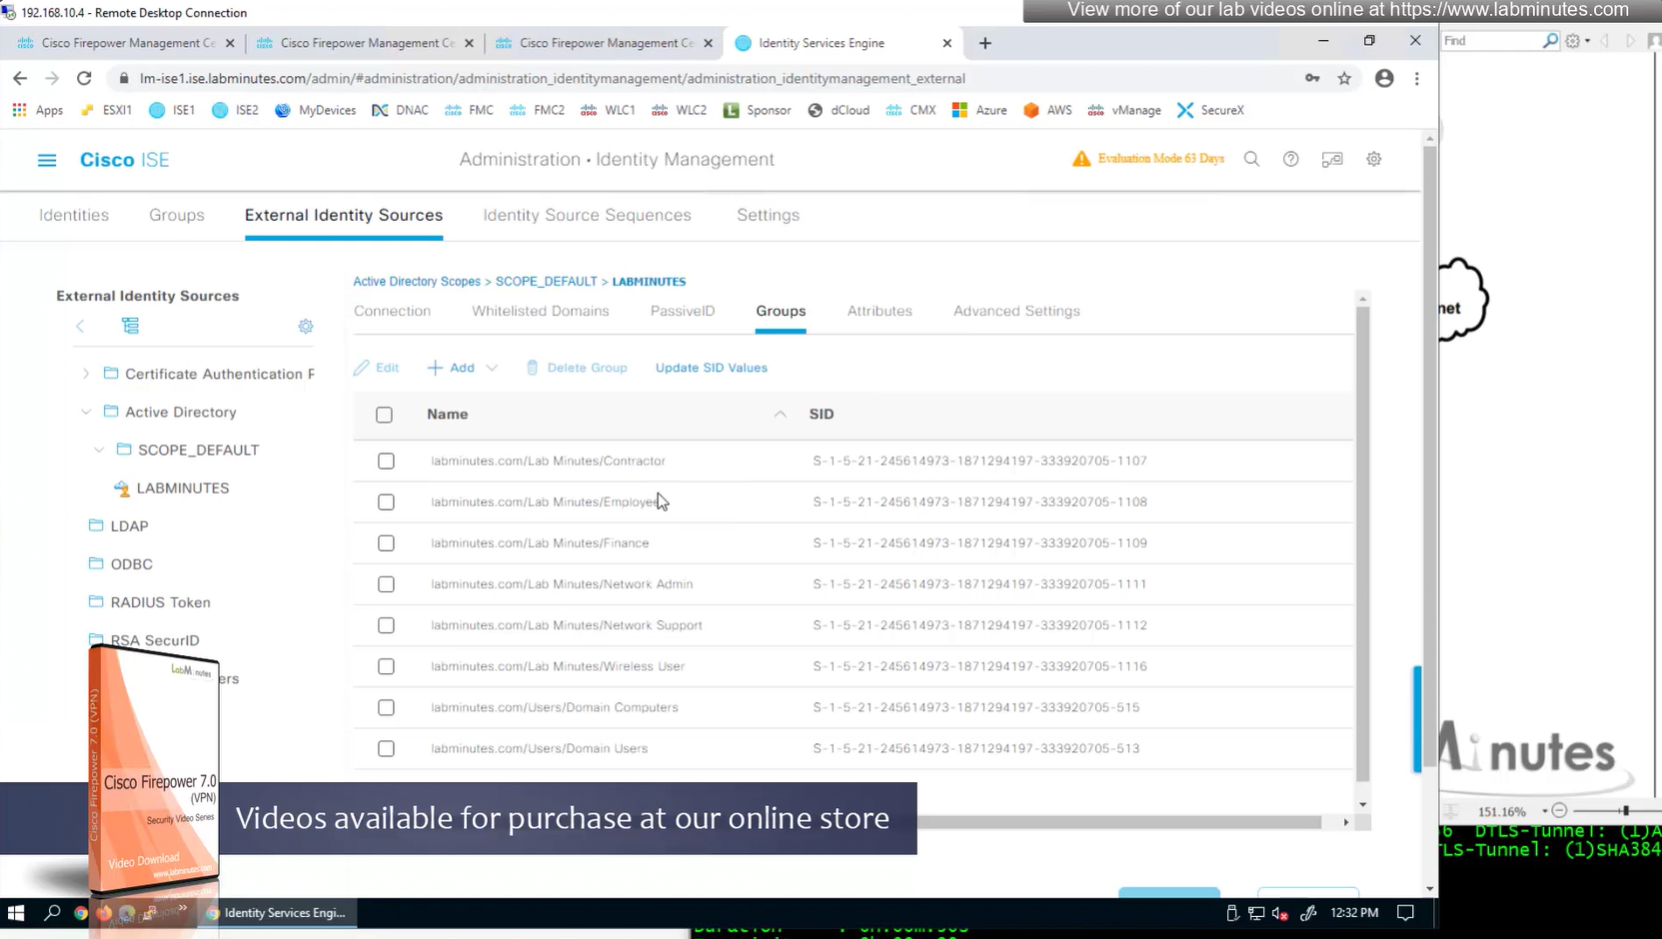
Task: Open the ISE help question mark icon
Action: [x=1291, y=159]
